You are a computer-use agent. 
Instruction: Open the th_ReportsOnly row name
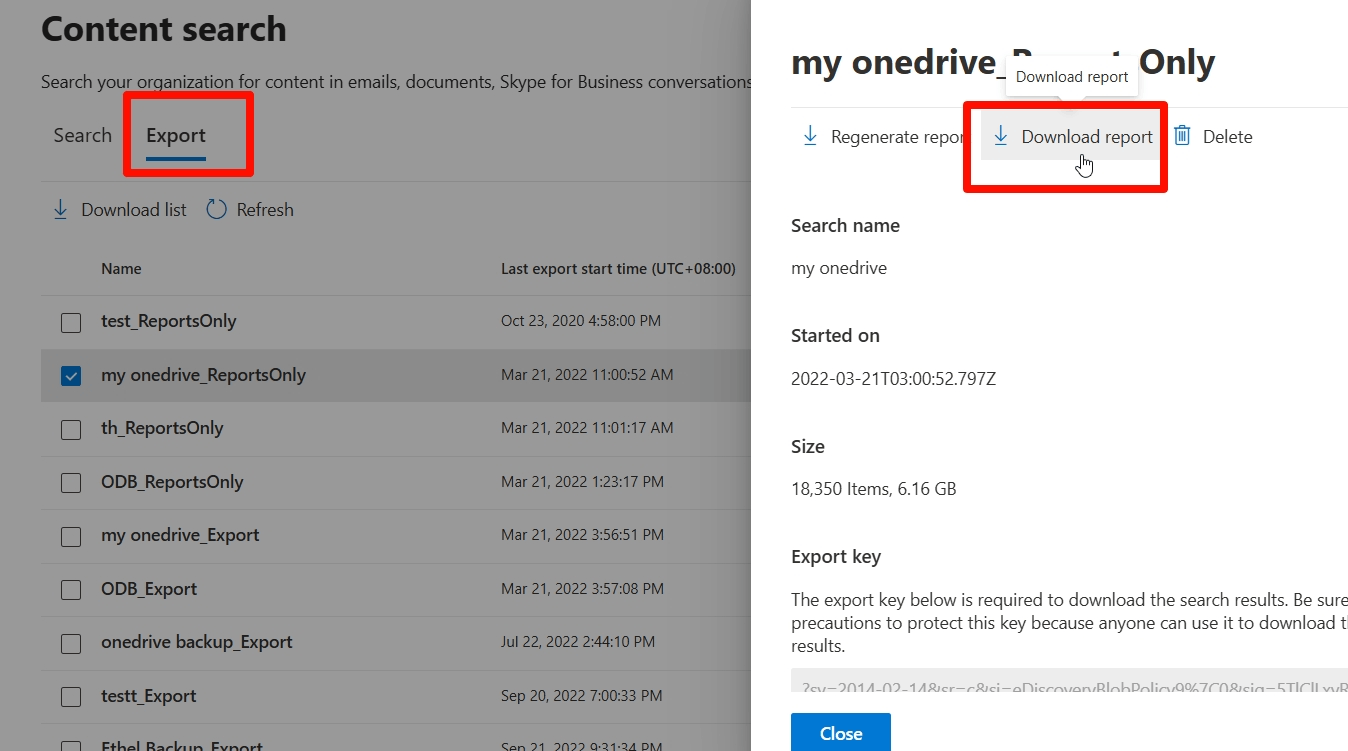162,428
